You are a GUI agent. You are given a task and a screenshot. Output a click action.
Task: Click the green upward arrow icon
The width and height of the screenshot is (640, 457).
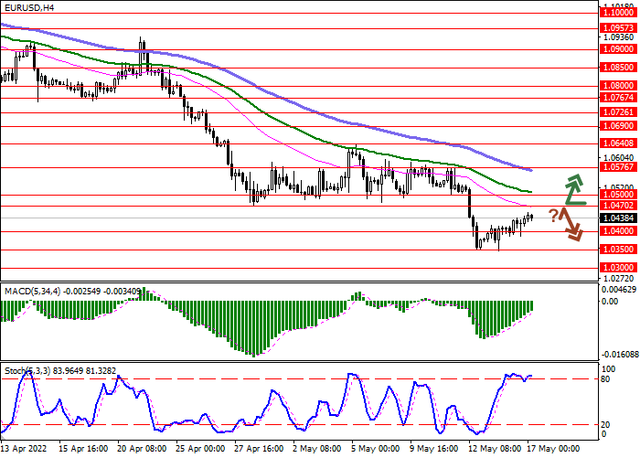tap(576, 189)
